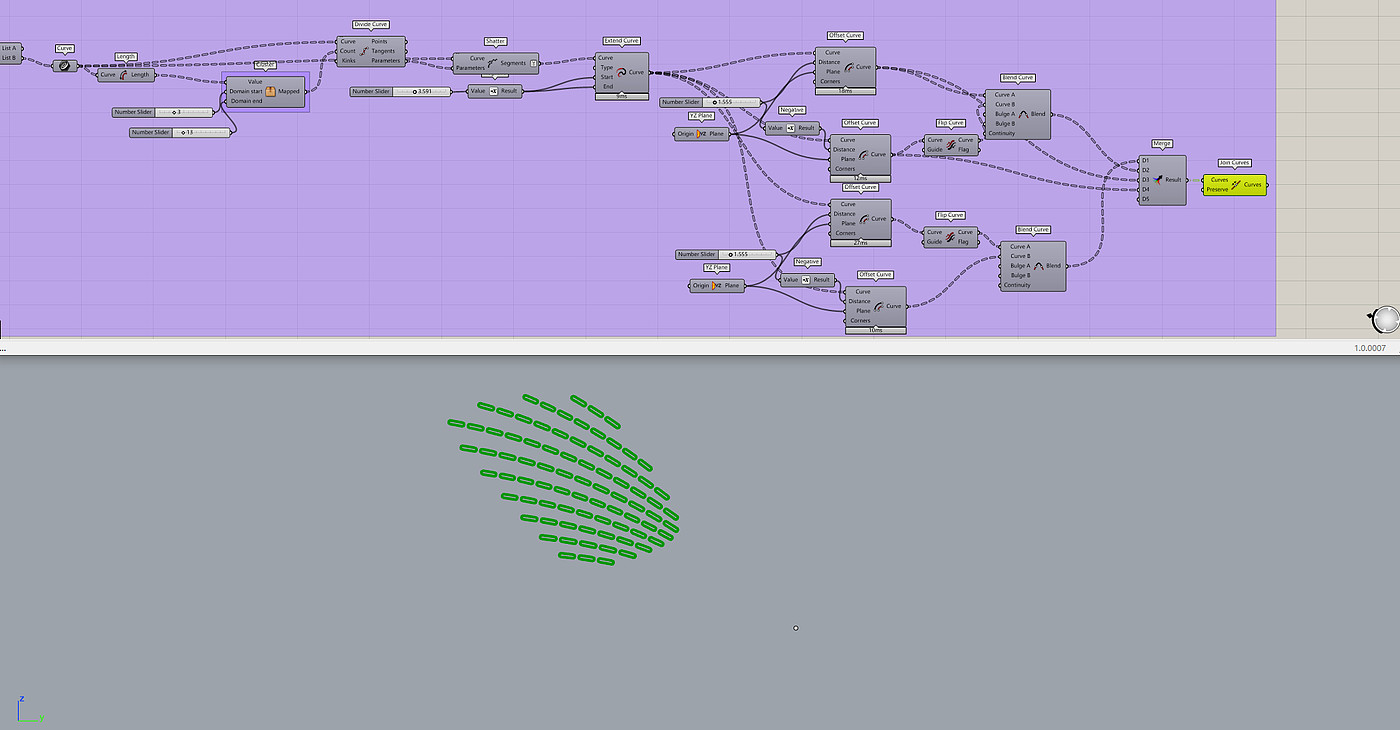Click the Divide Curve name label
Viewport: 1400px width, 730px height.
(x=371, y=24)
